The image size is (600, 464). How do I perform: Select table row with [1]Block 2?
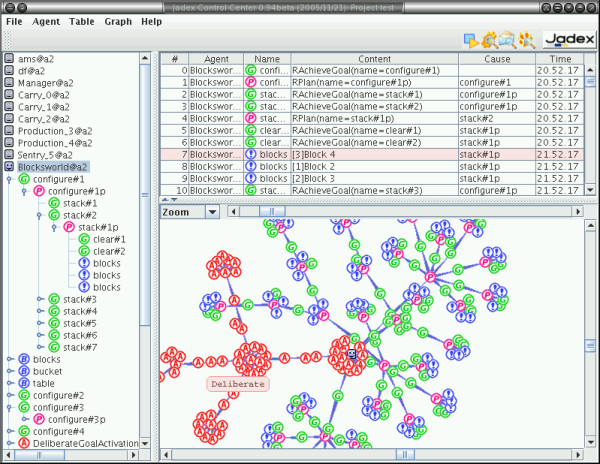[x=372, y=166]
